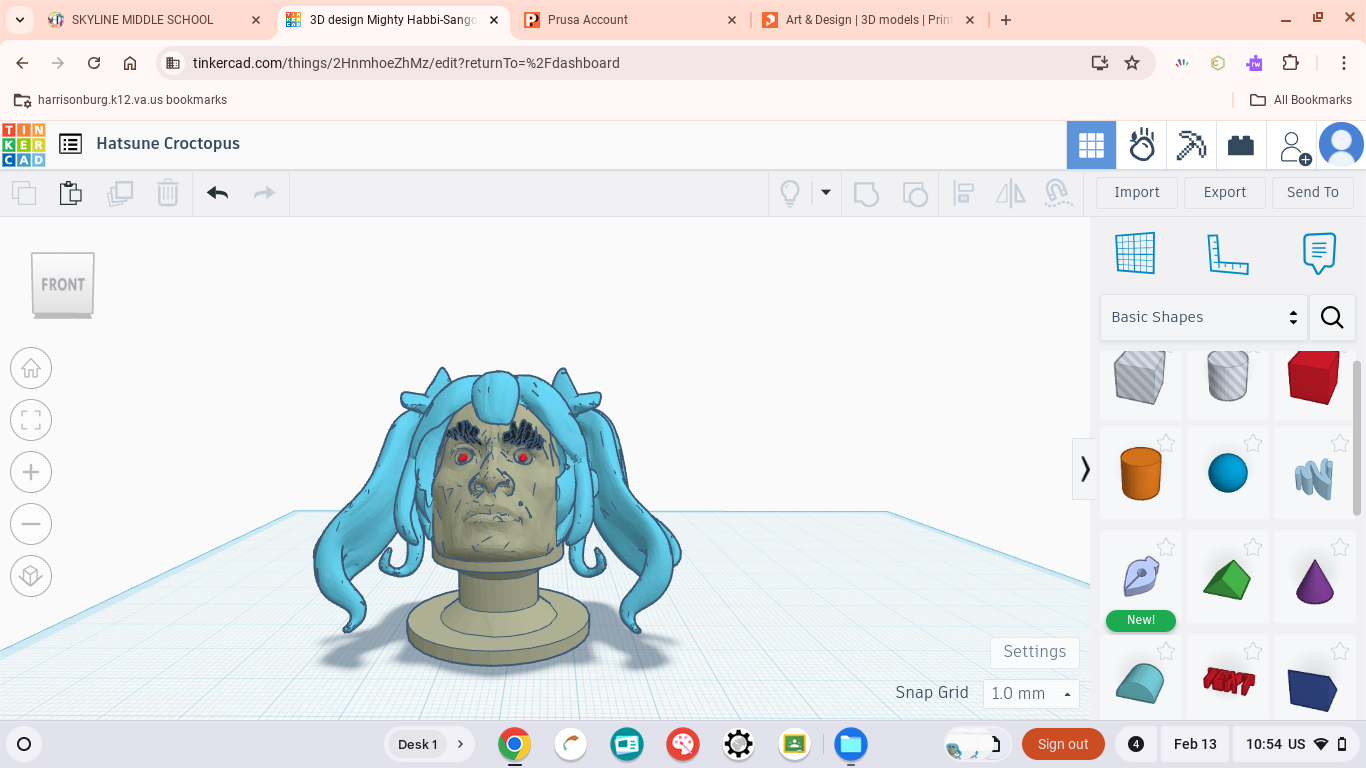Redo the last action

pyautogui.click(x=265, y=193)
